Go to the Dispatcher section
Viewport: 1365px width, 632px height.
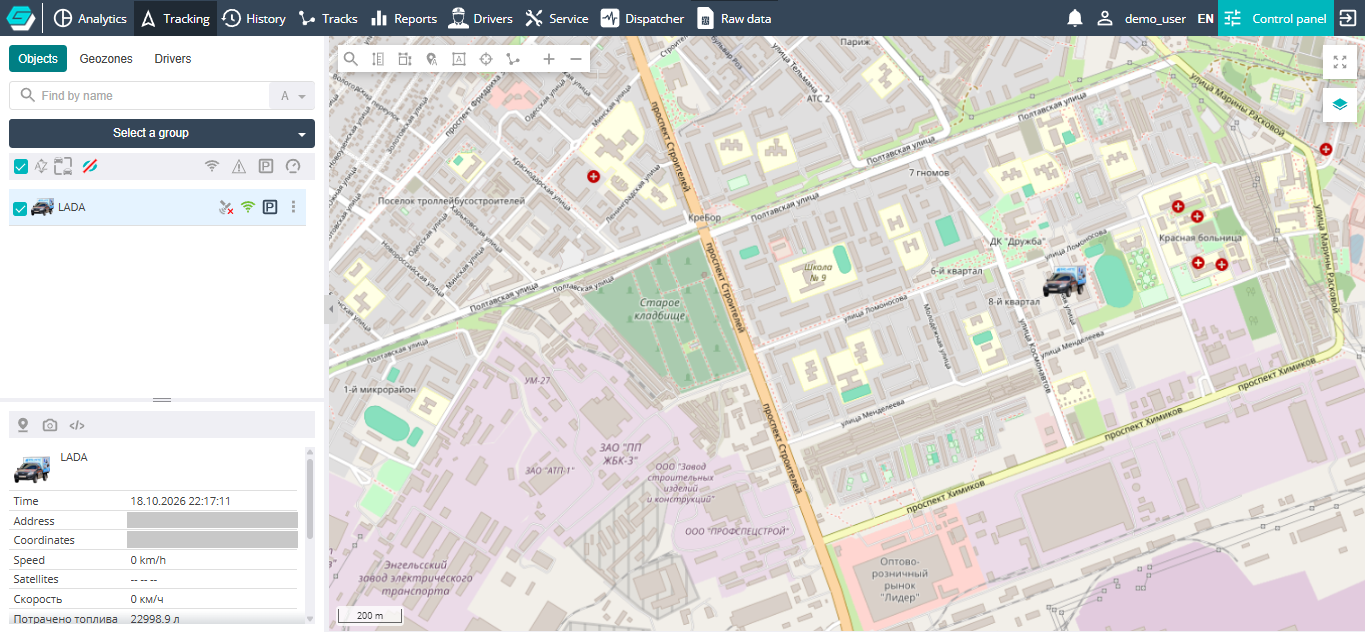[642, 18]
